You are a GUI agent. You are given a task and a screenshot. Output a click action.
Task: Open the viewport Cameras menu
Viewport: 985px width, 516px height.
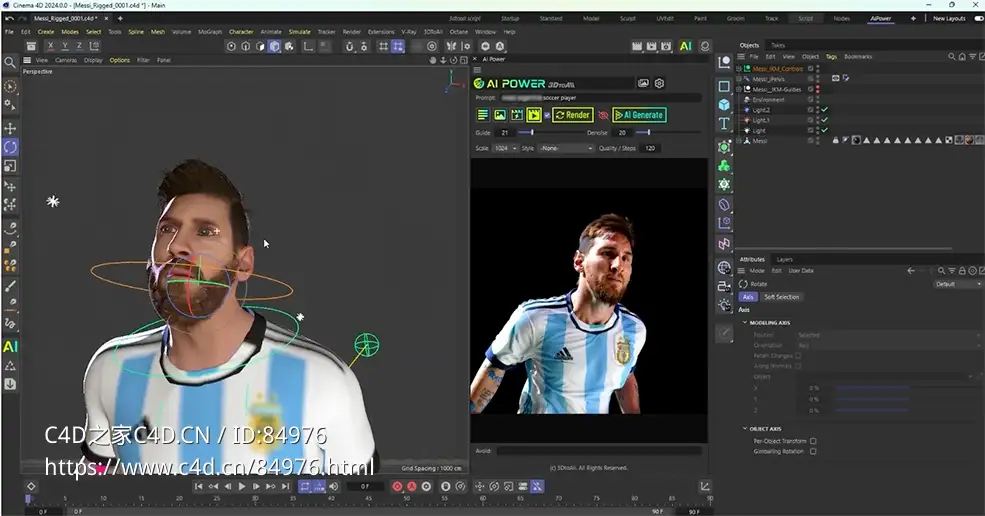click(66, 60)
